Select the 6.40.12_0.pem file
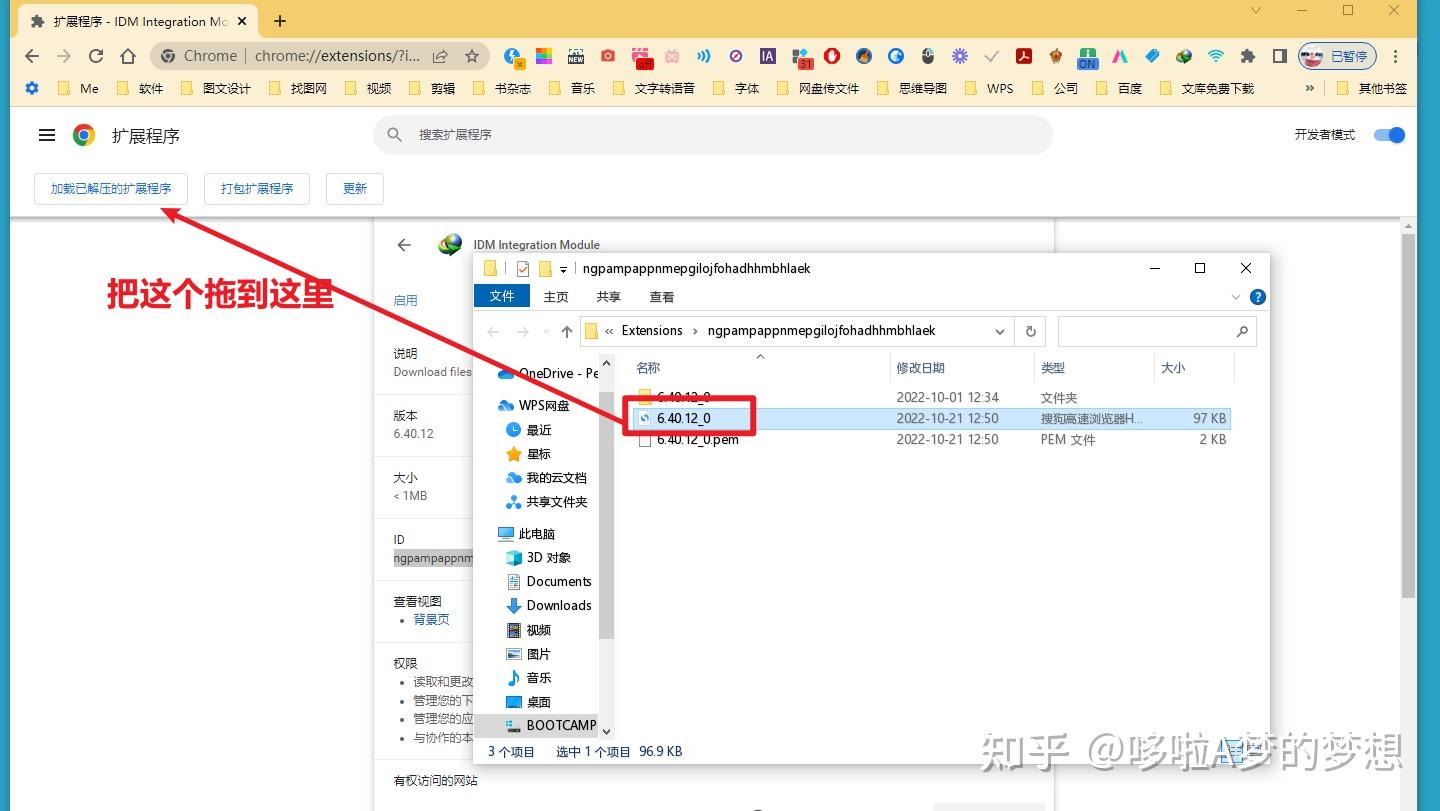The image size is (1440, 811). coord(698,439)
